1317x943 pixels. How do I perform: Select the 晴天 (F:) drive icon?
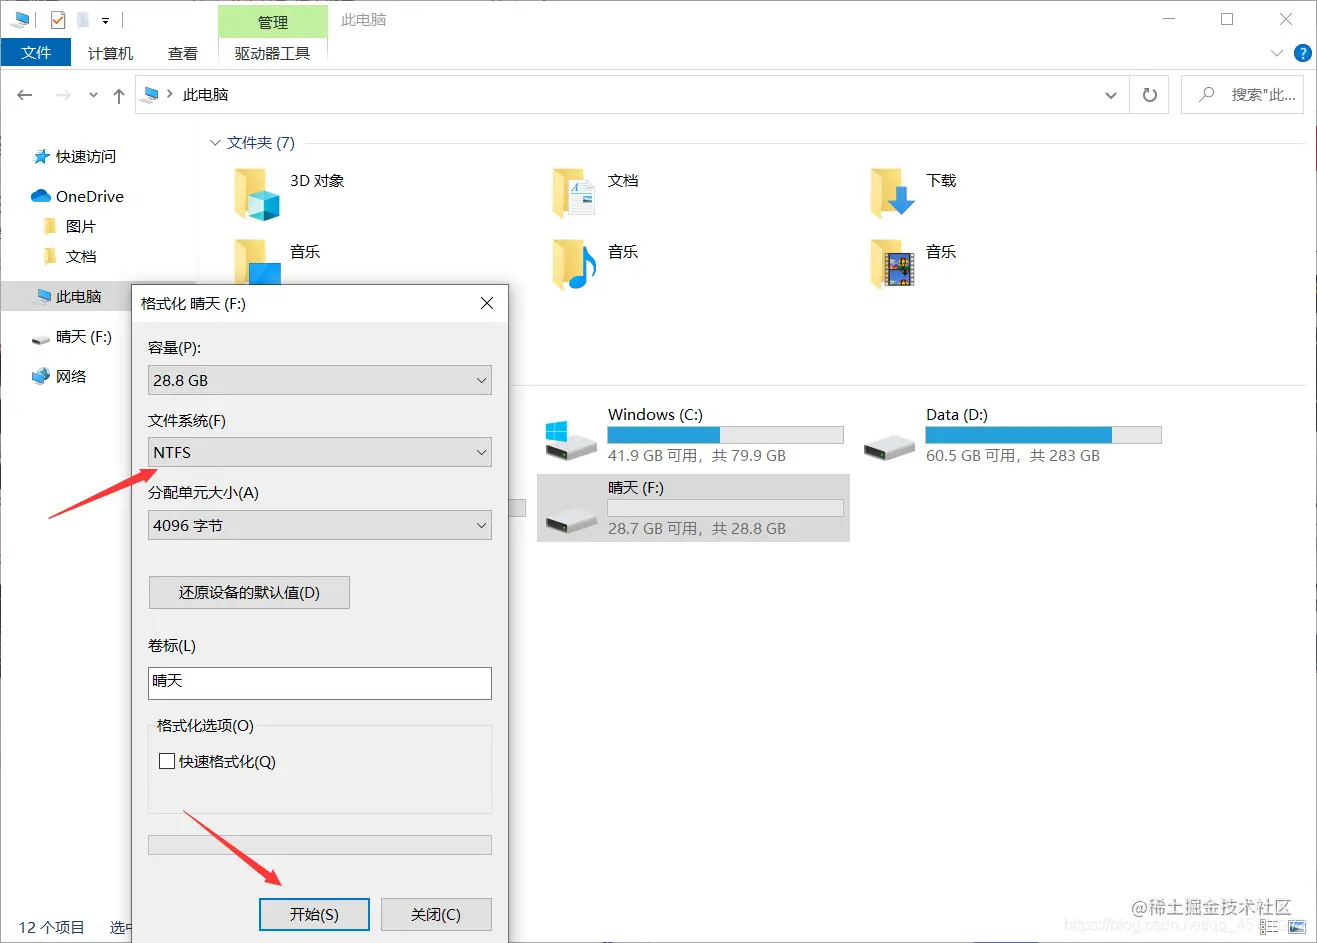tap(571, 520)
